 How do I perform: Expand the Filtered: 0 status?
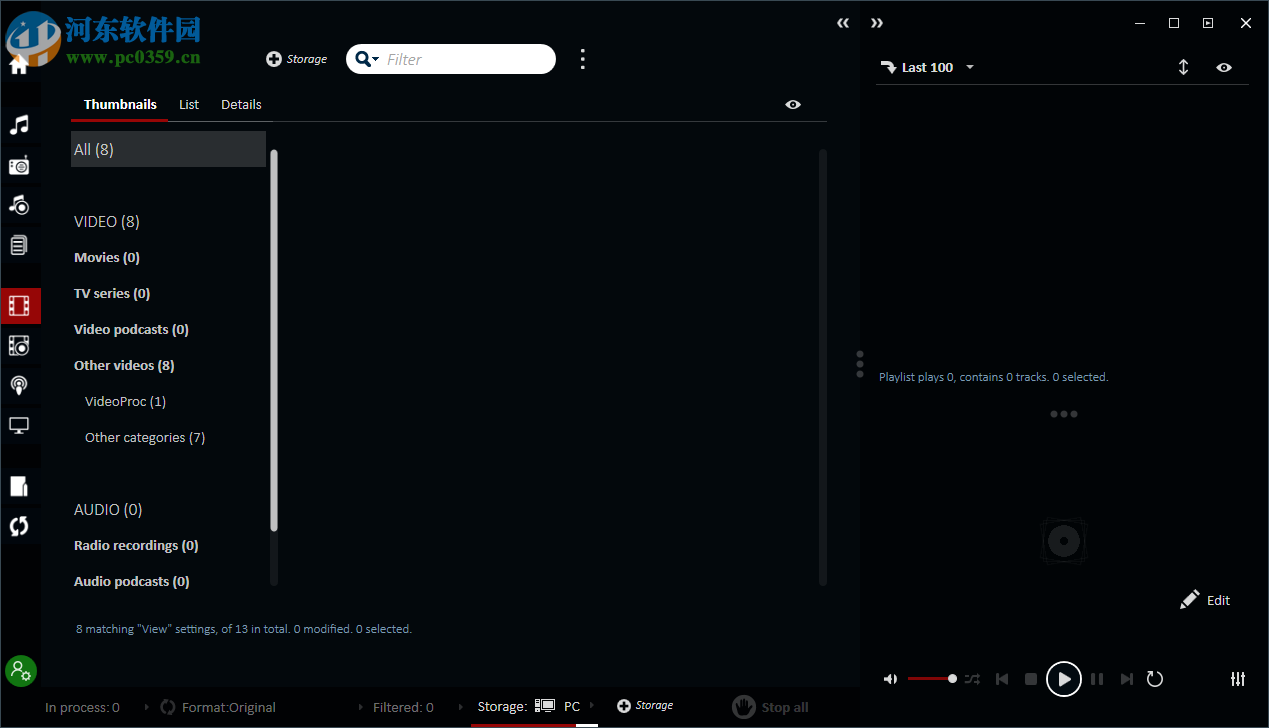pos(403,707)
